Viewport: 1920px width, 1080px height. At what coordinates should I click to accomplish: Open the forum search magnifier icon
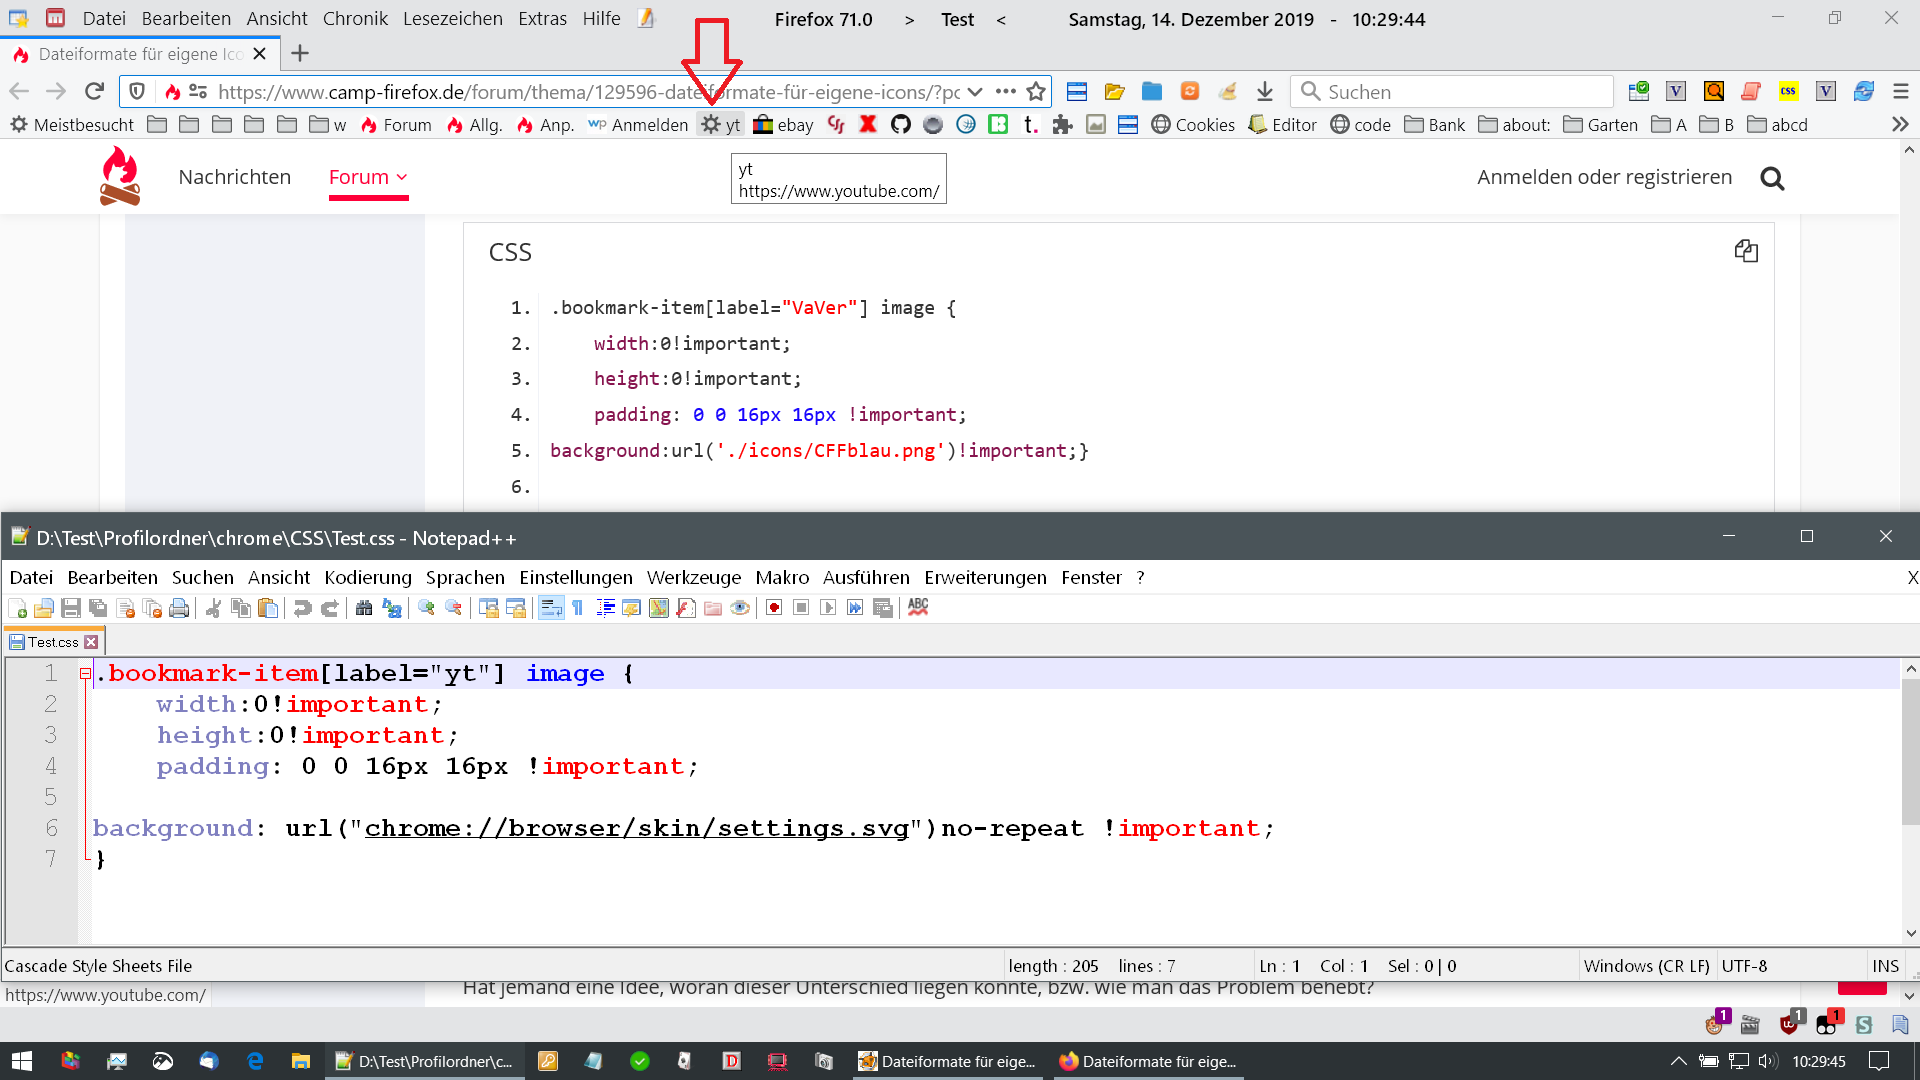point(1772,178)
